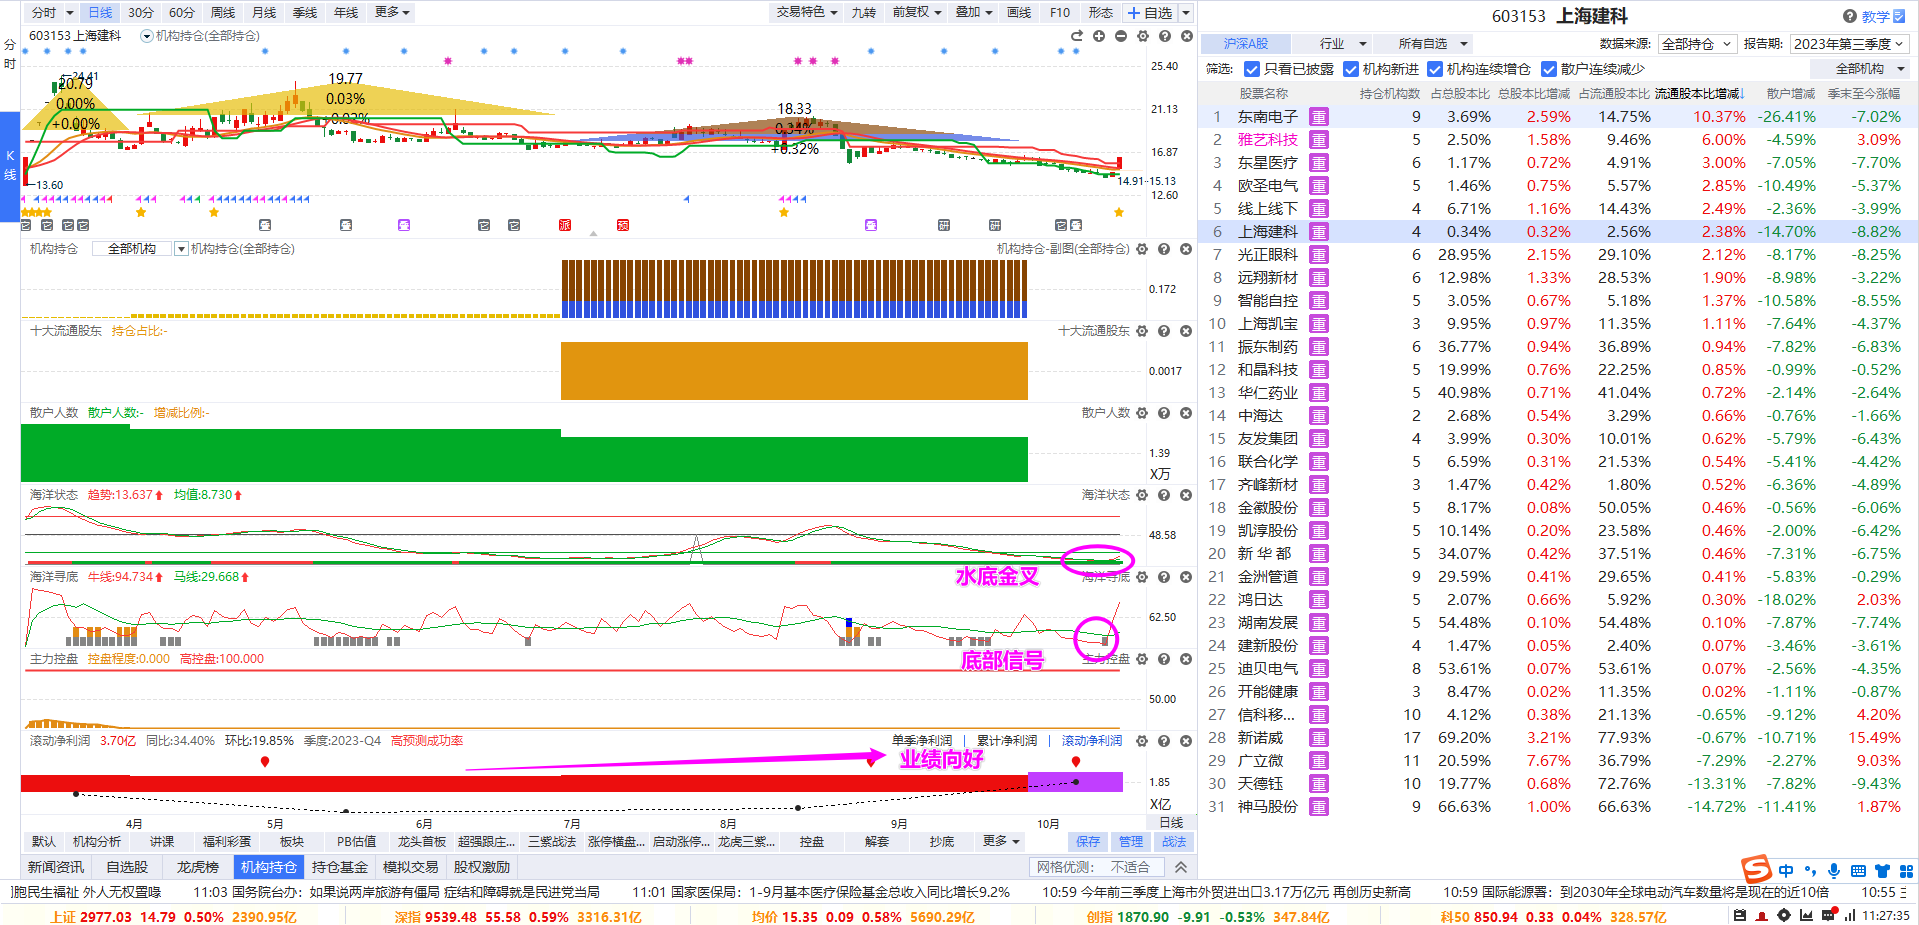This screenshot has width=1919, height=925.
Task: Select the 沪深A股 tab
Action: click(1245, 44)
